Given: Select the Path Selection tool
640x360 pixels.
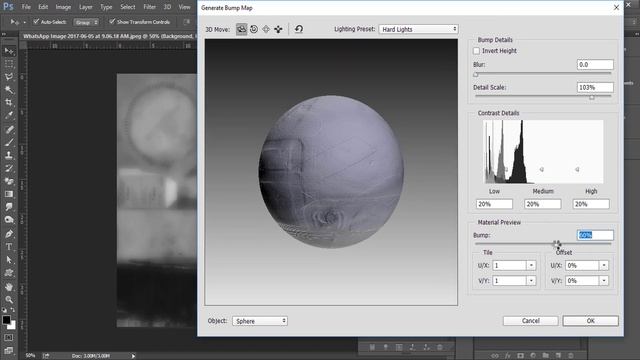Looking at the screenshot, I should 9,260.
